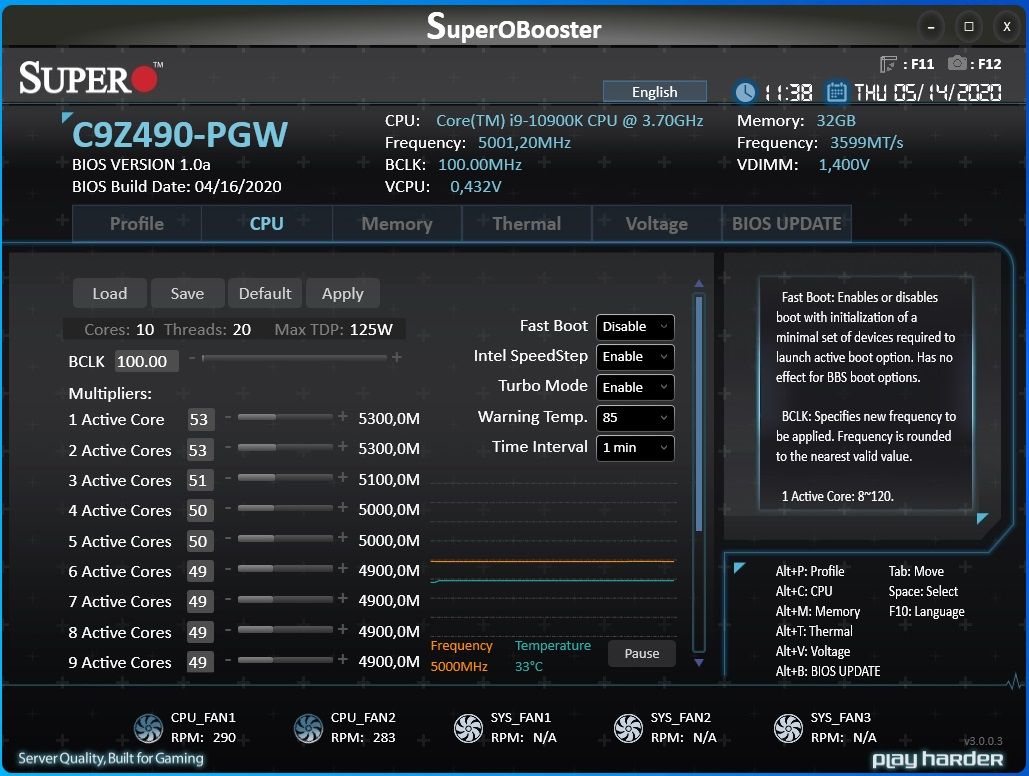Click the teal Temperature legend label
1029x776 pixels.
(x=553, y=645)
